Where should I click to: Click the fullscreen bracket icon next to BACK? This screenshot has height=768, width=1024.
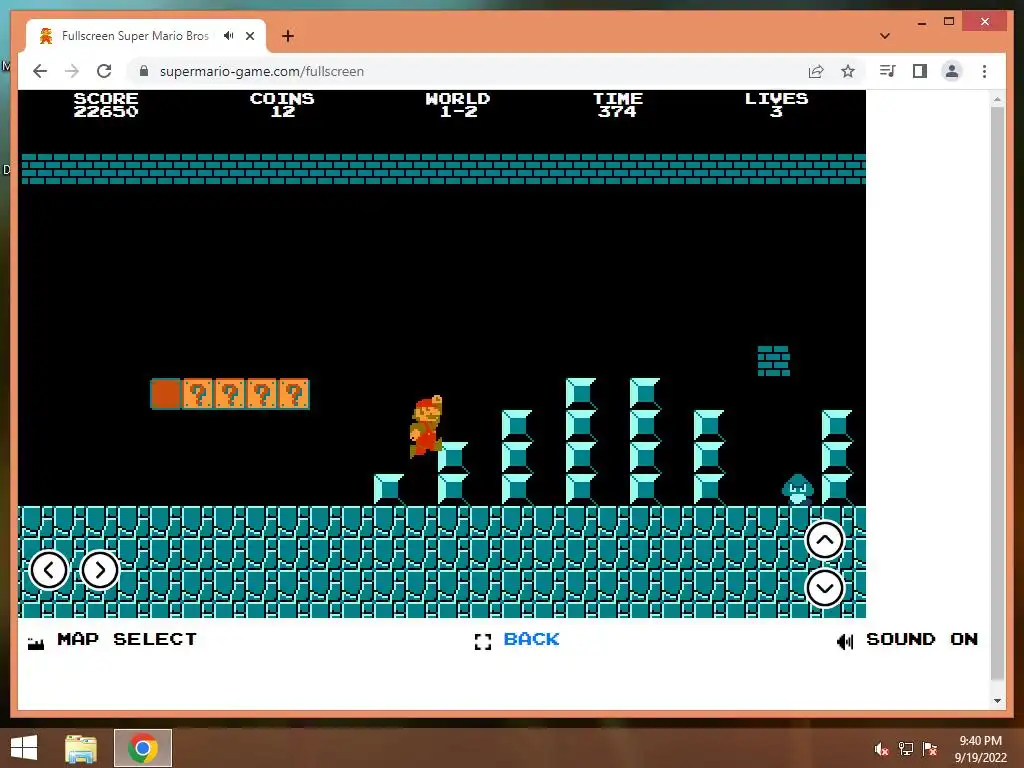(x=483, y=642)
